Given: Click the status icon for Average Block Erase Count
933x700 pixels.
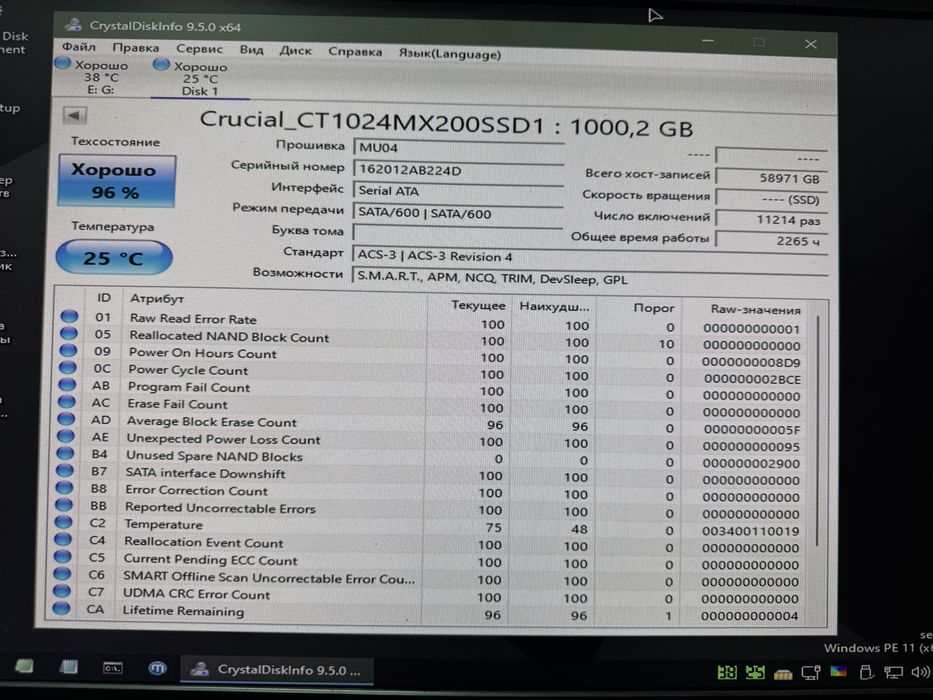Looking at the screenshot, I should (66, 418).
